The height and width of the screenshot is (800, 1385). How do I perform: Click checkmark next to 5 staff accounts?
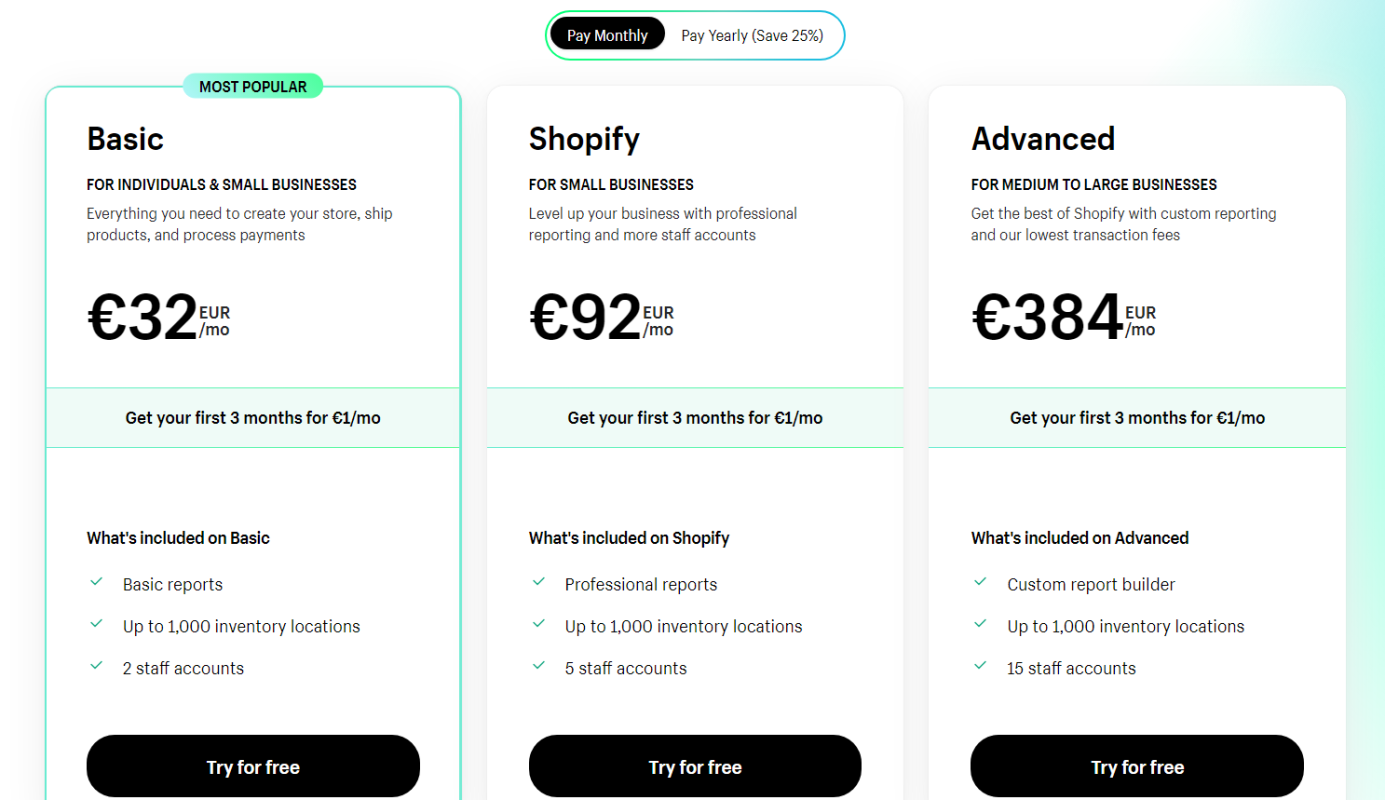point(539,666)
